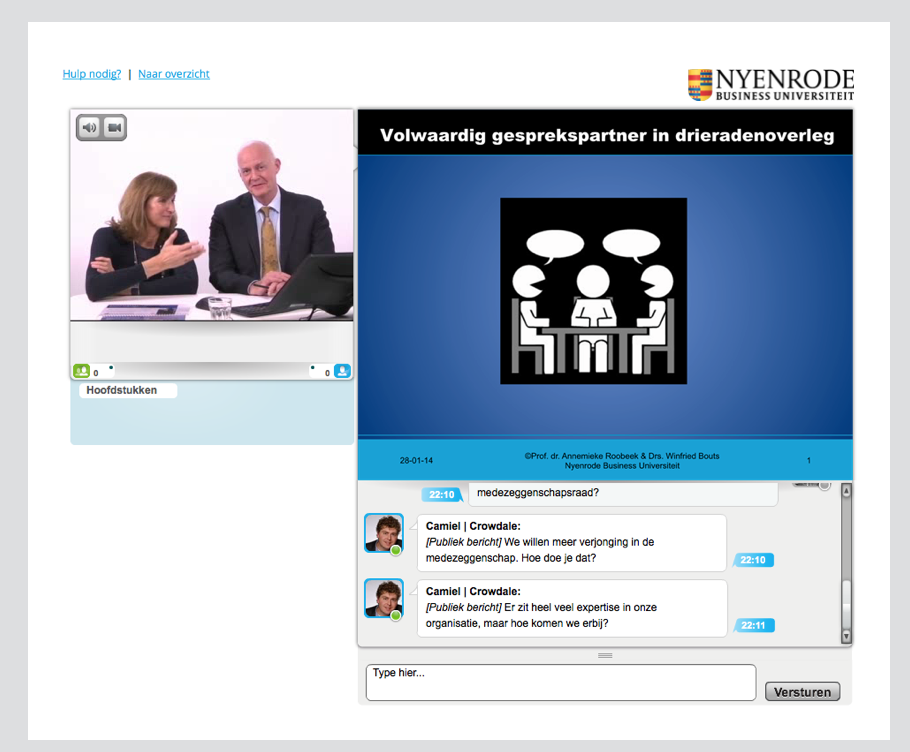Open the Hulp nodig? link

click(x=92, y=74)
